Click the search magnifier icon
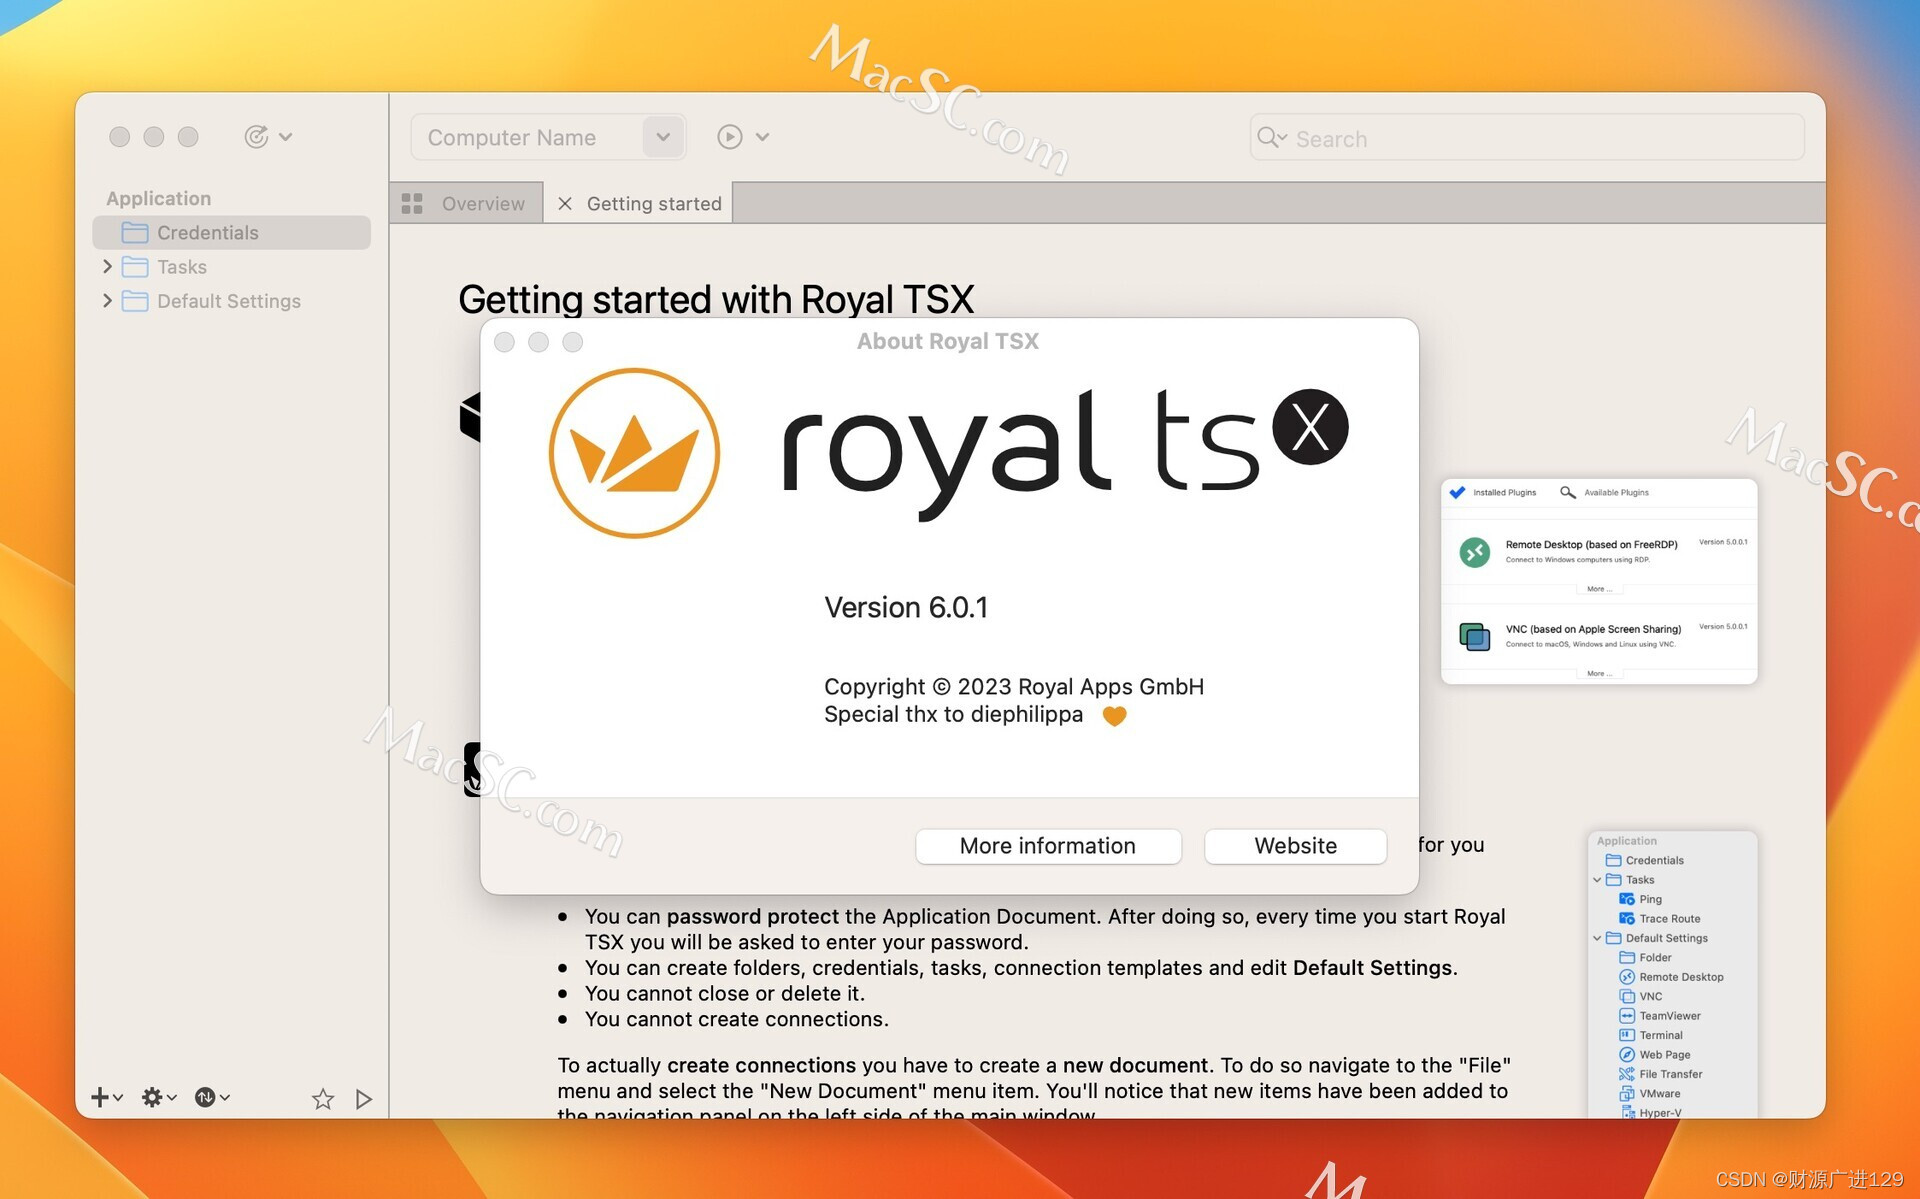 pos(1268,138)
